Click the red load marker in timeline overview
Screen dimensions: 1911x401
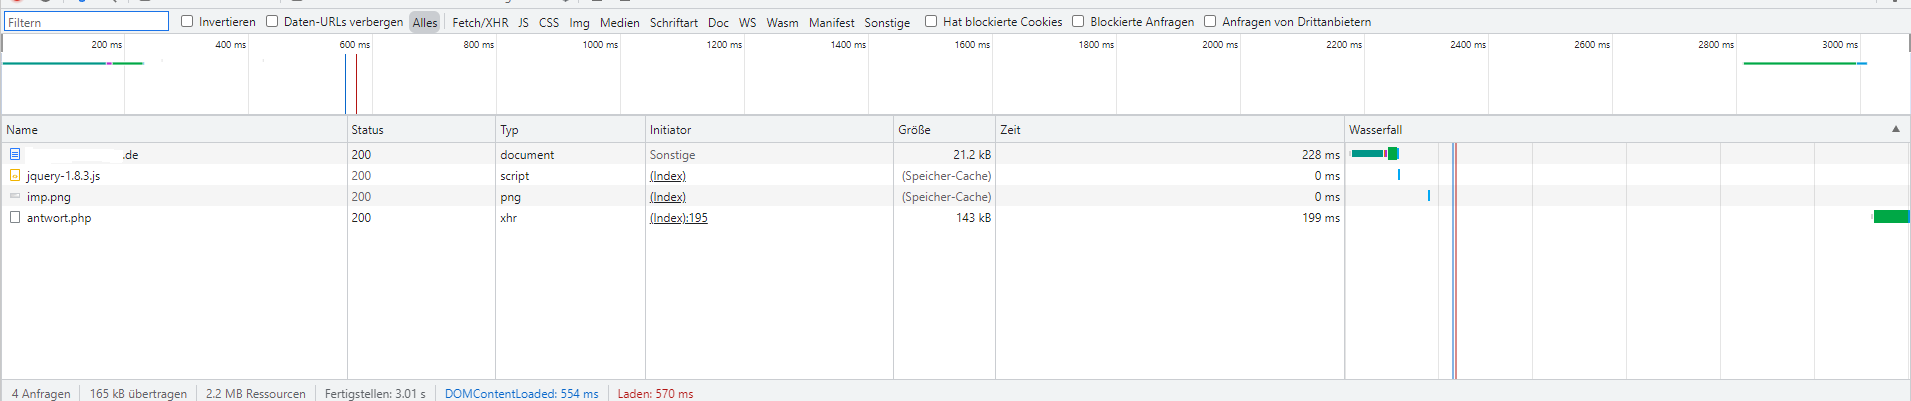pos(356,85)
